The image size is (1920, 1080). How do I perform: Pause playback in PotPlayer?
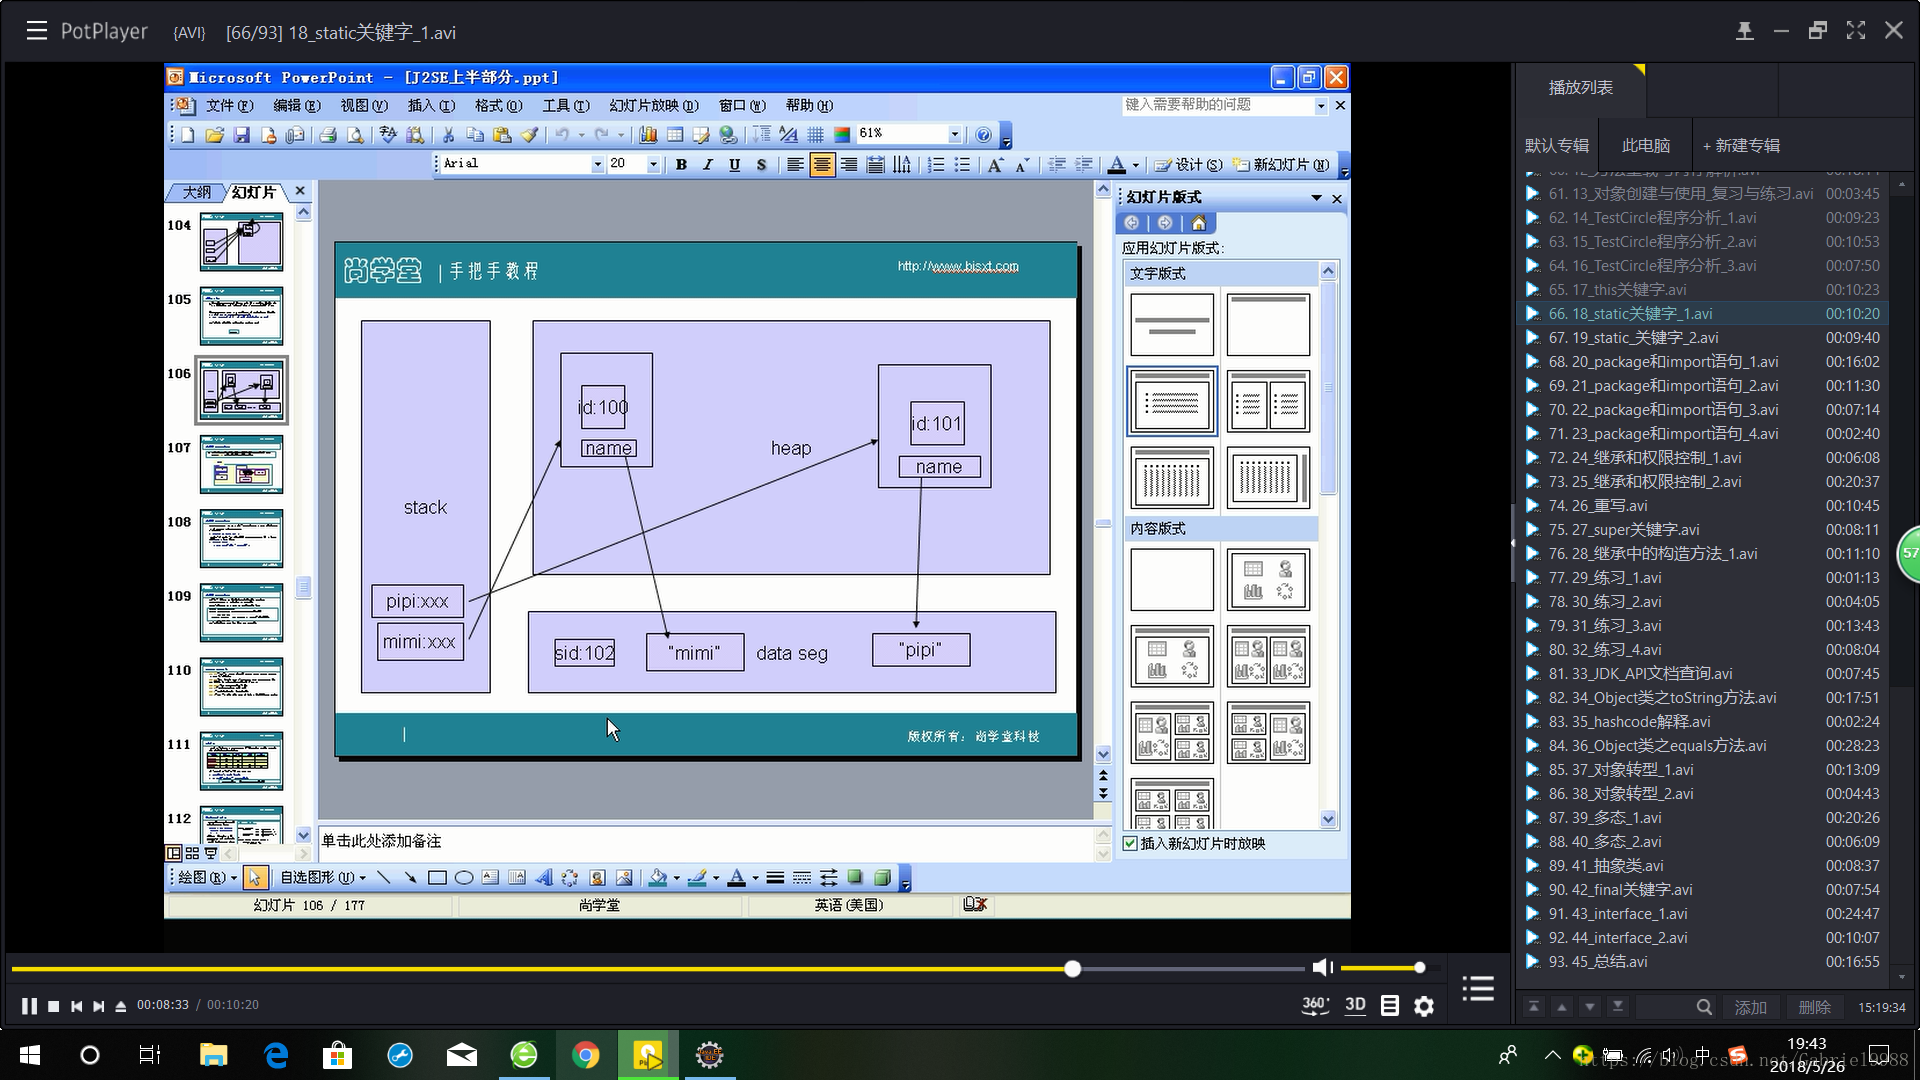pos(29,1006)
